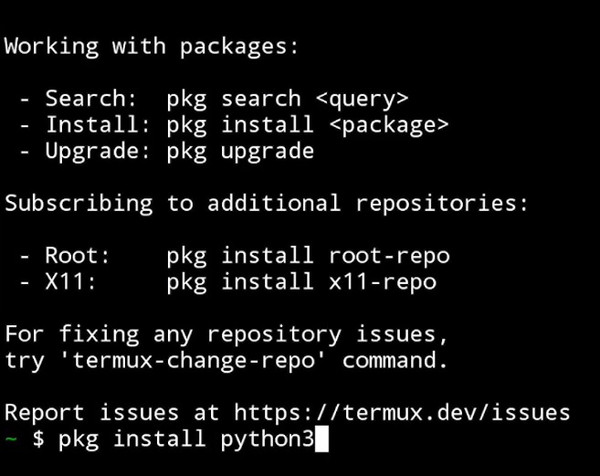The image size is (600, 476).
Task: Click the 'pkg upgrade' command text
Action: (240, 151)
